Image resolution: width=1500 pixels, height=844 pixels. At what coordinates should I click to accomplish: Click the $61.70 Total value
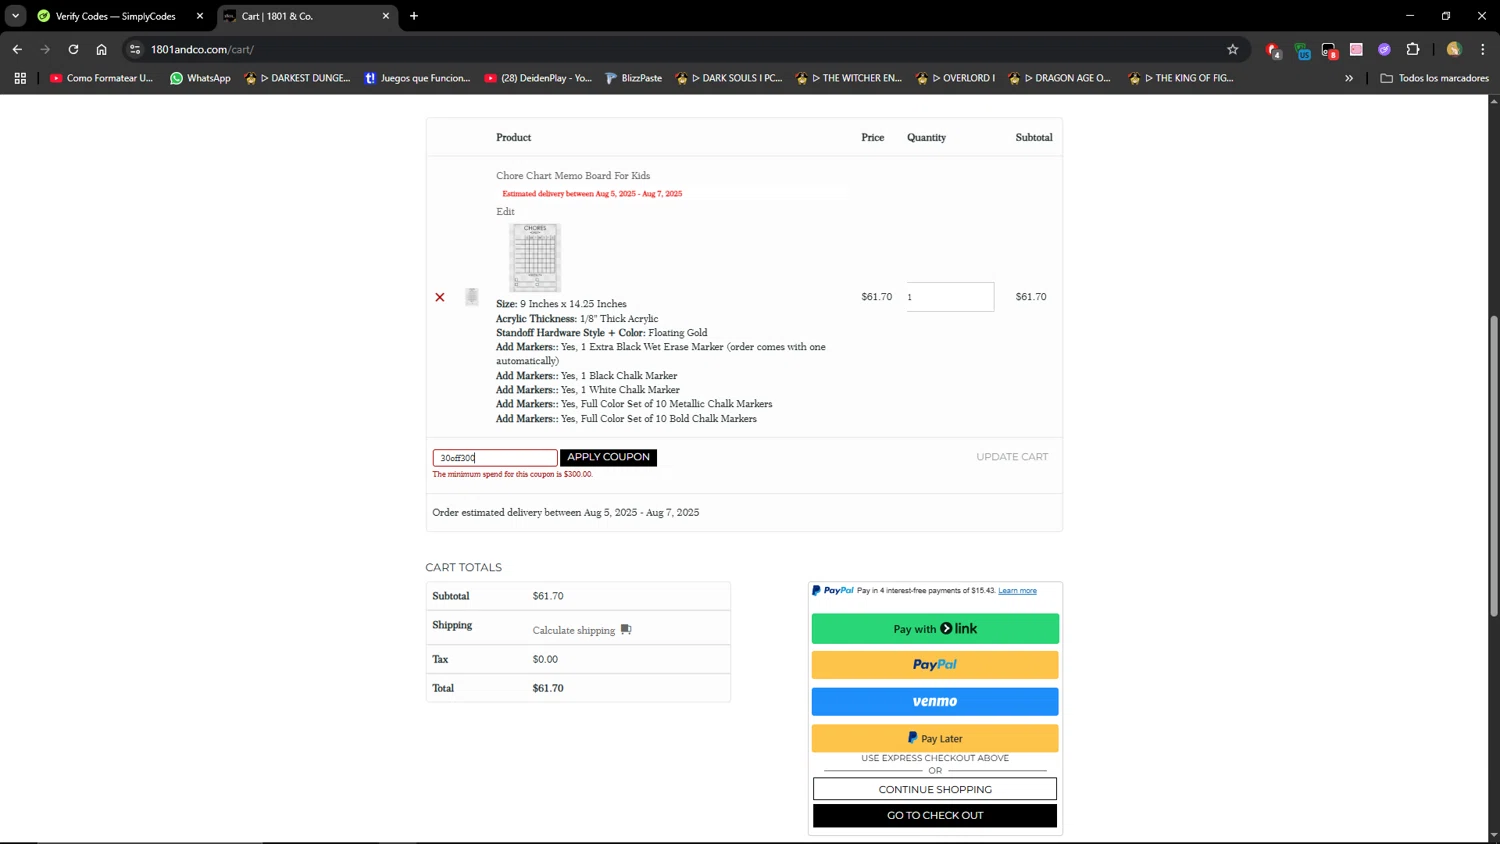coord(548,688)
